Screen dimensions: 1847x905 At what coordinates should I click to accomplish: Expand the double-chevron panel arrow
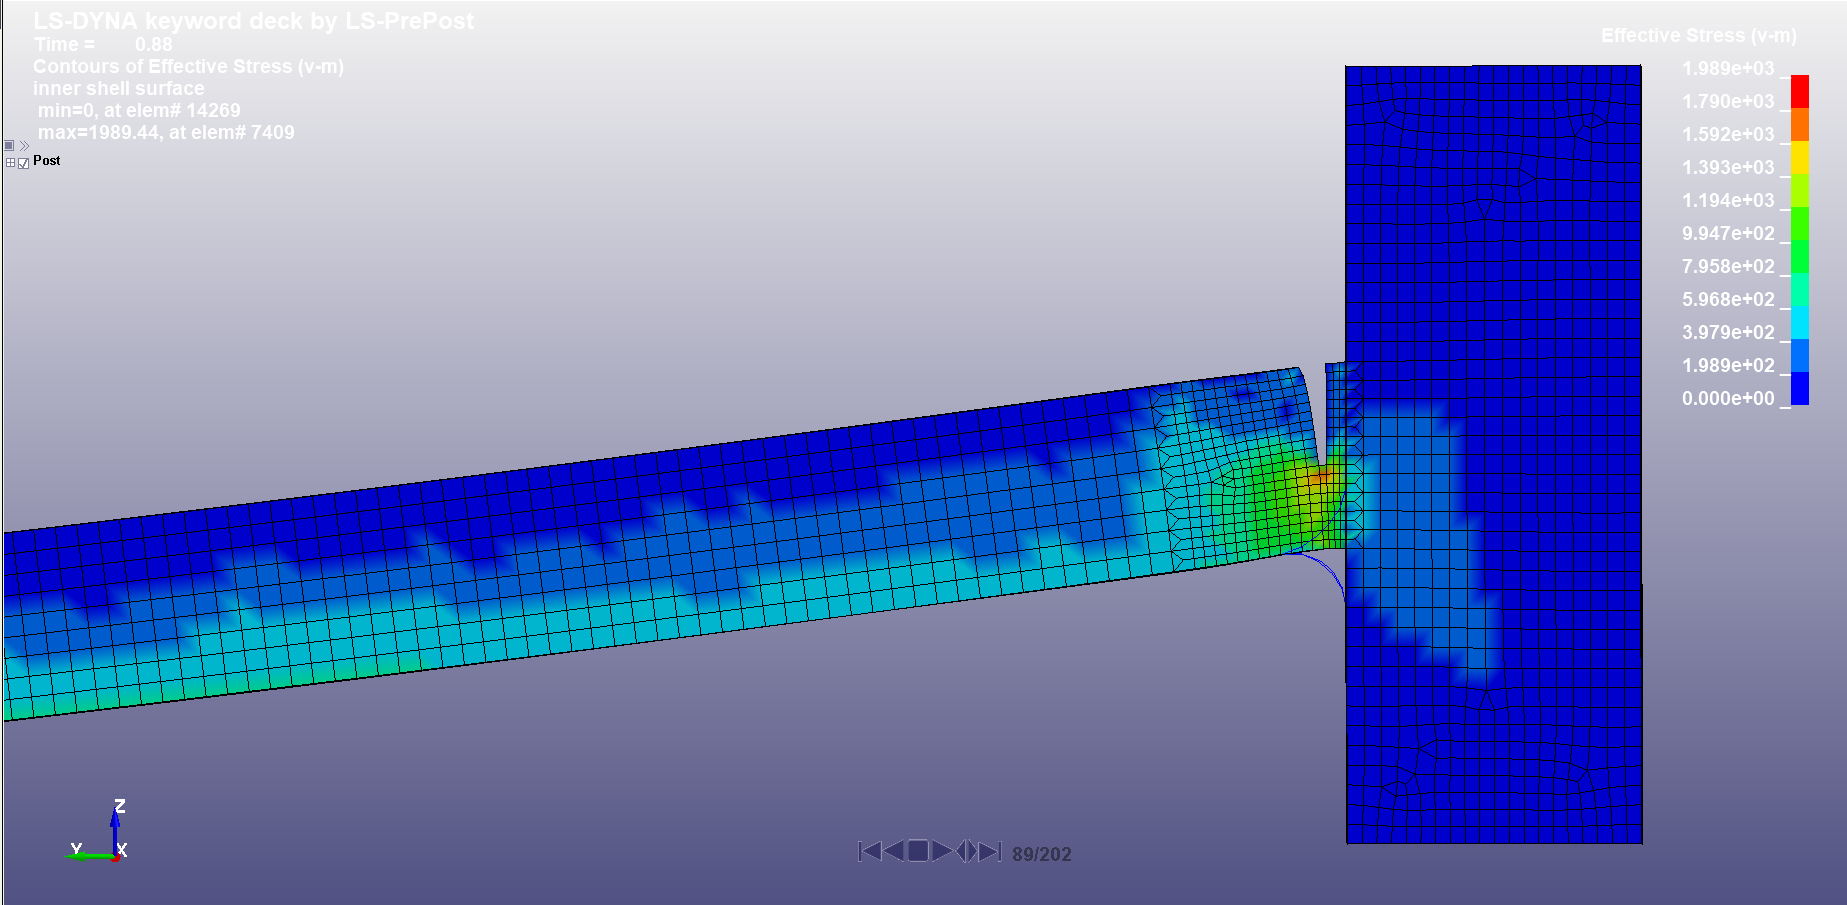pyautogui.click(x=24, y=146)
